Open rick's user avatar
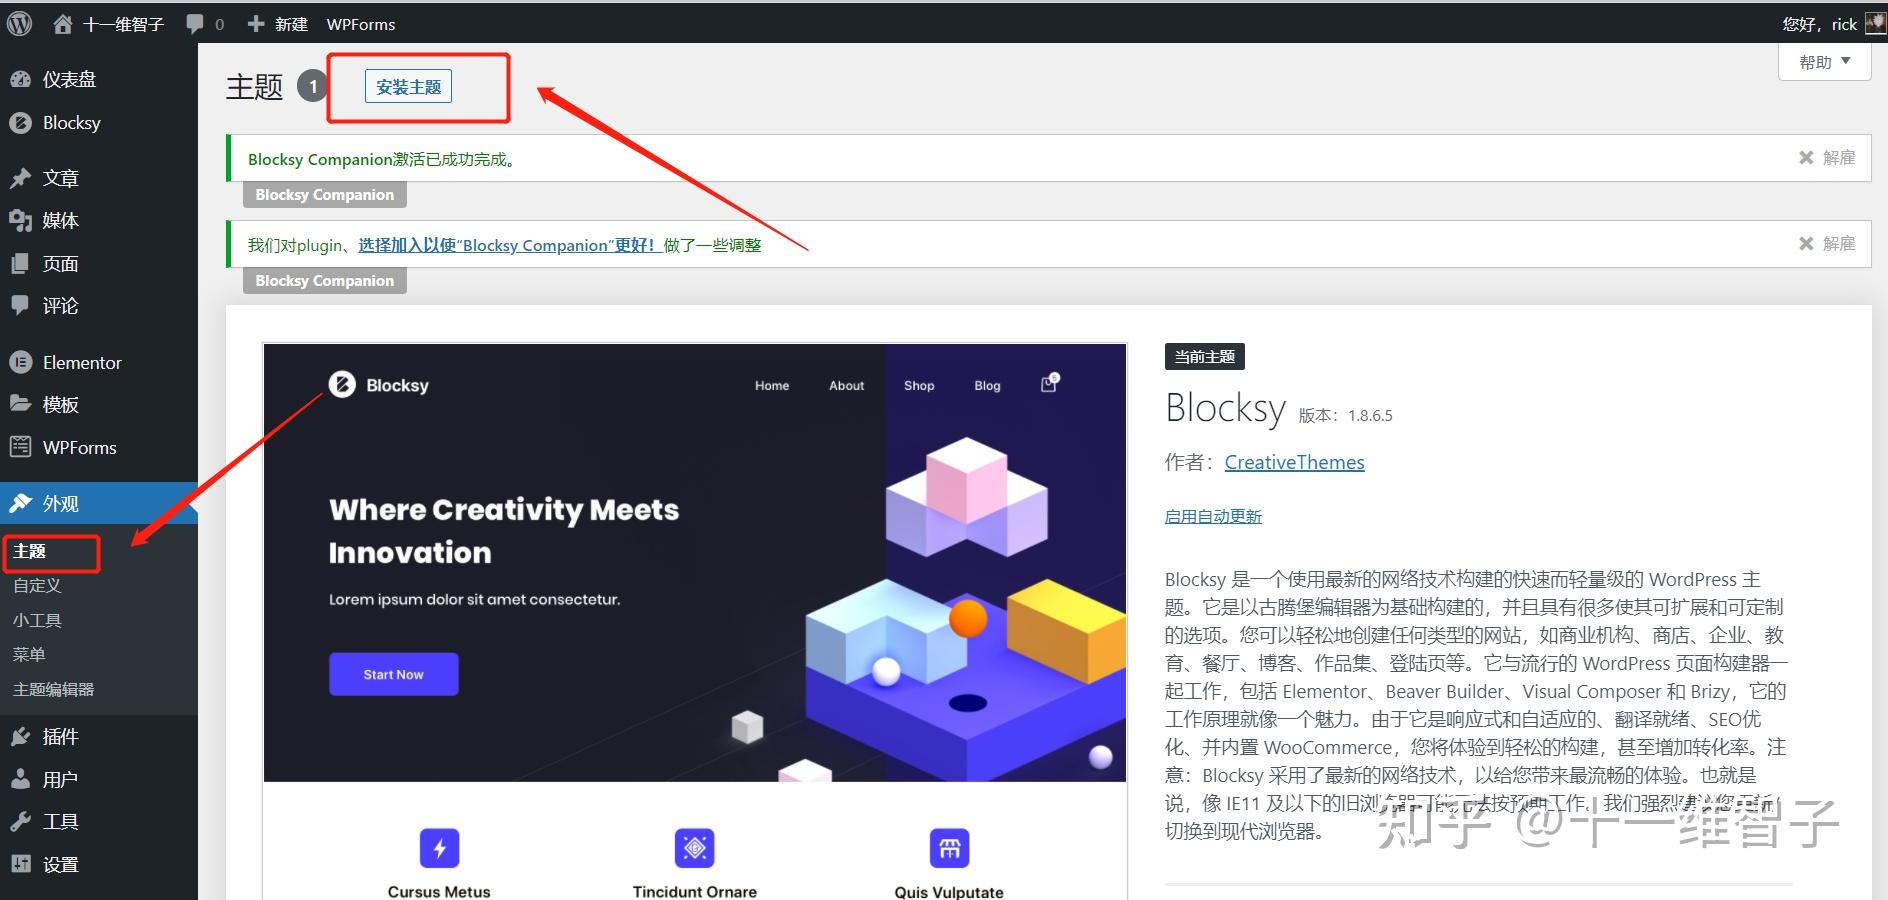This screenshot has width=1888, height=900. coord(1875,23)
